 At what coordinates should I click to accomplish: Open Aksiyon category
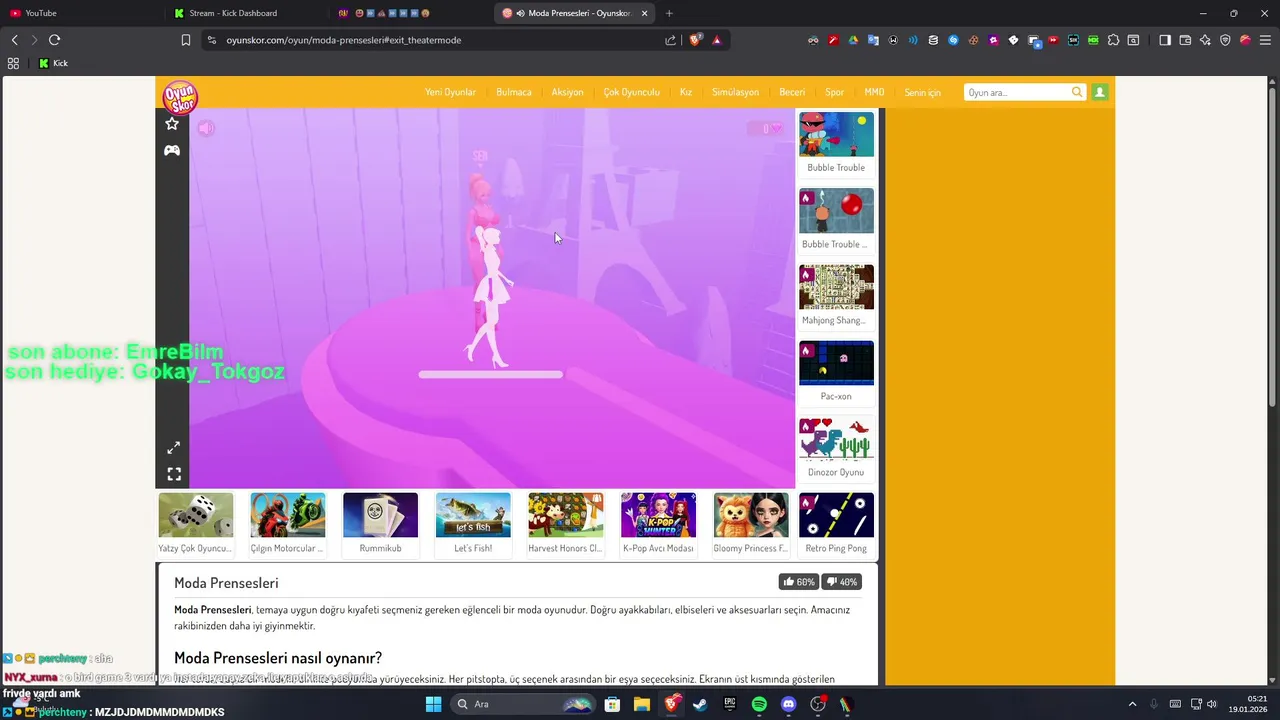[x=567, y=92]
